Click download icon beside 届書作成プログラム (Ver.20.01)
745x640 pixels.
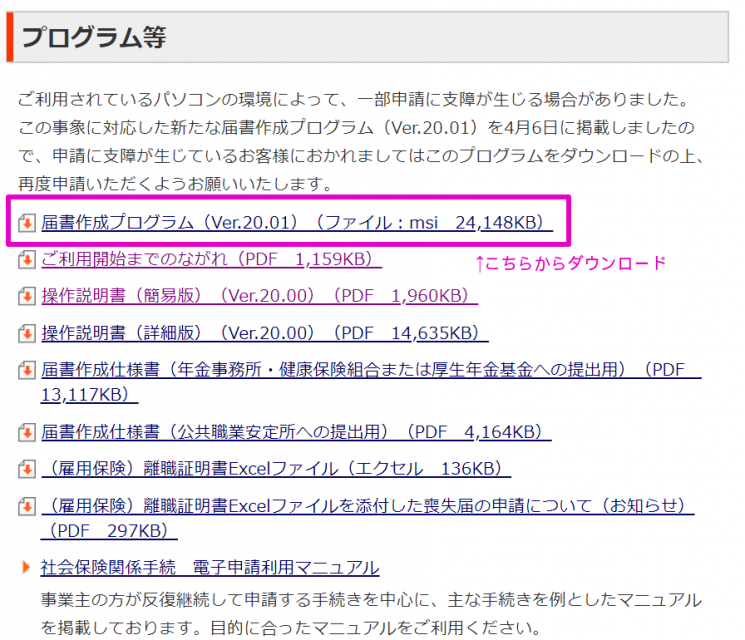point(27,223)
